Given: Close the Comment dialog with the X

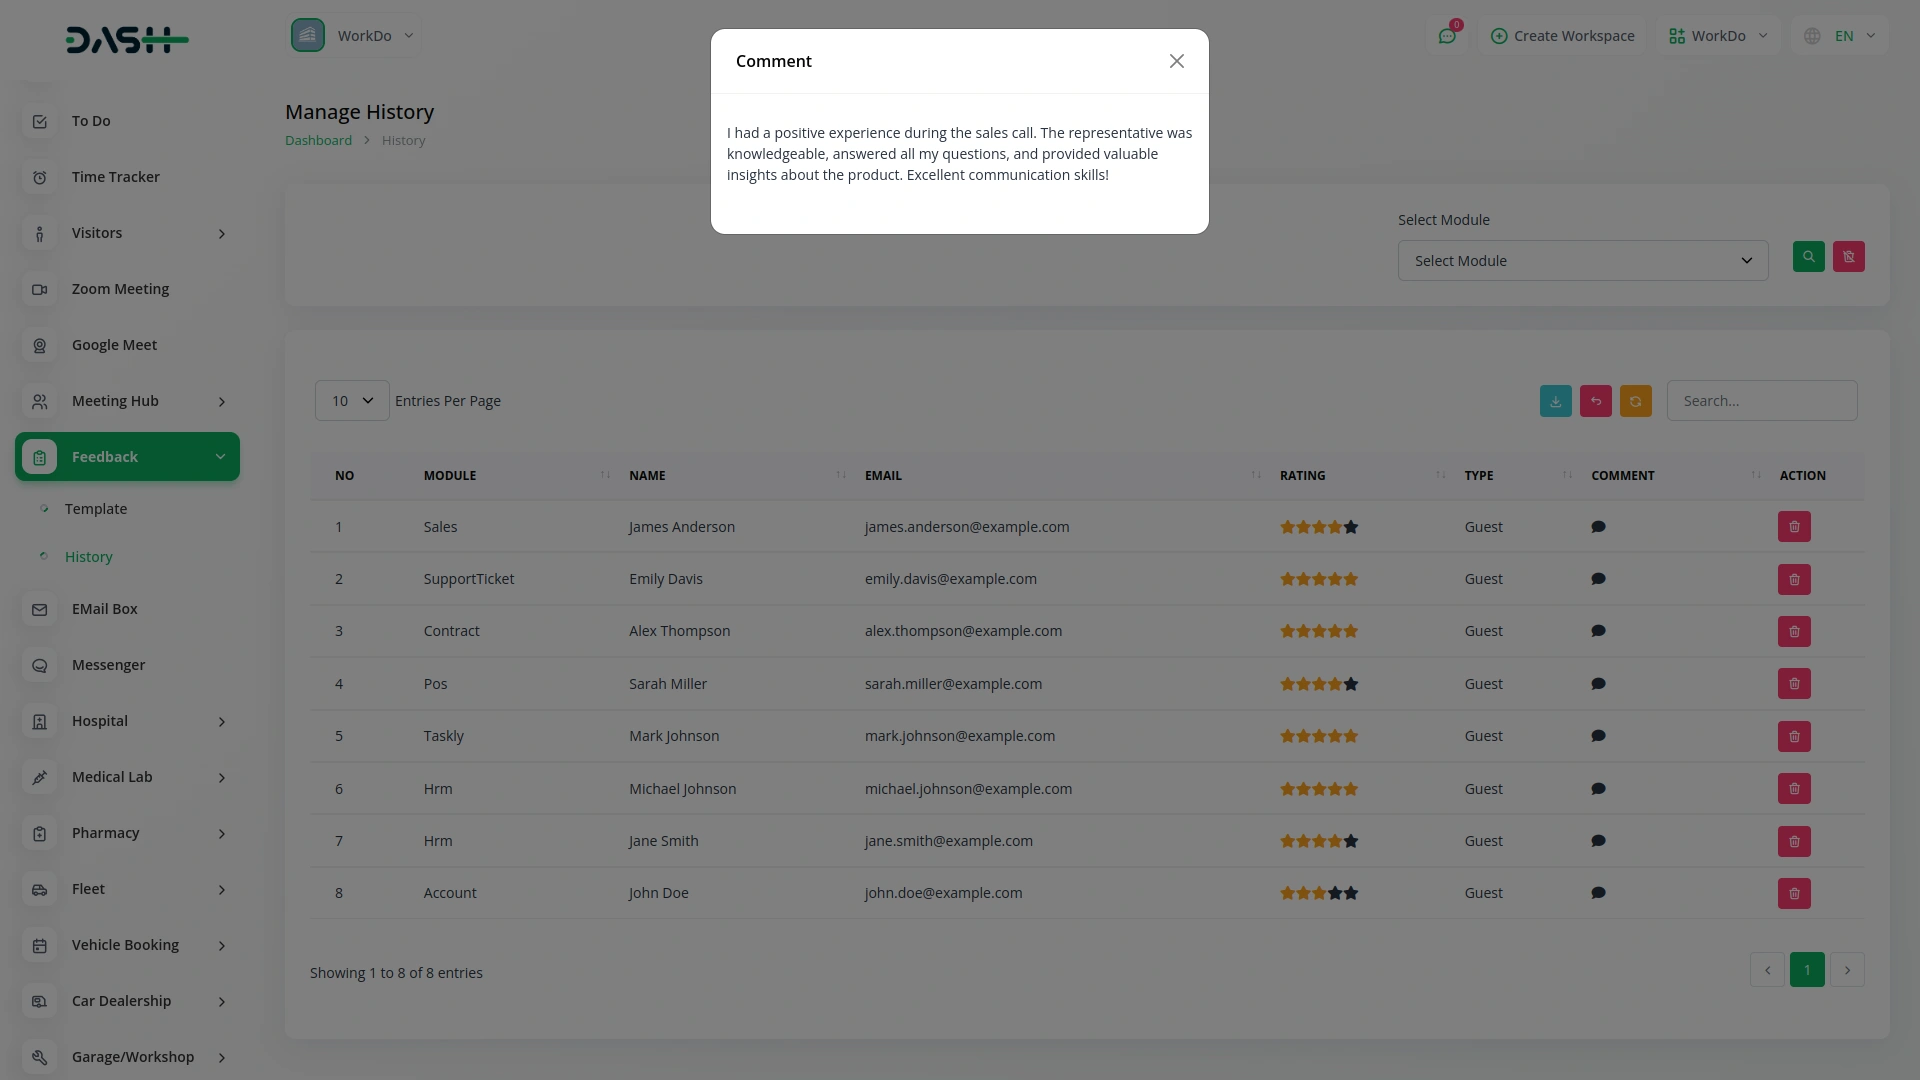Looking at the screenshot, I should (1176, 62).
